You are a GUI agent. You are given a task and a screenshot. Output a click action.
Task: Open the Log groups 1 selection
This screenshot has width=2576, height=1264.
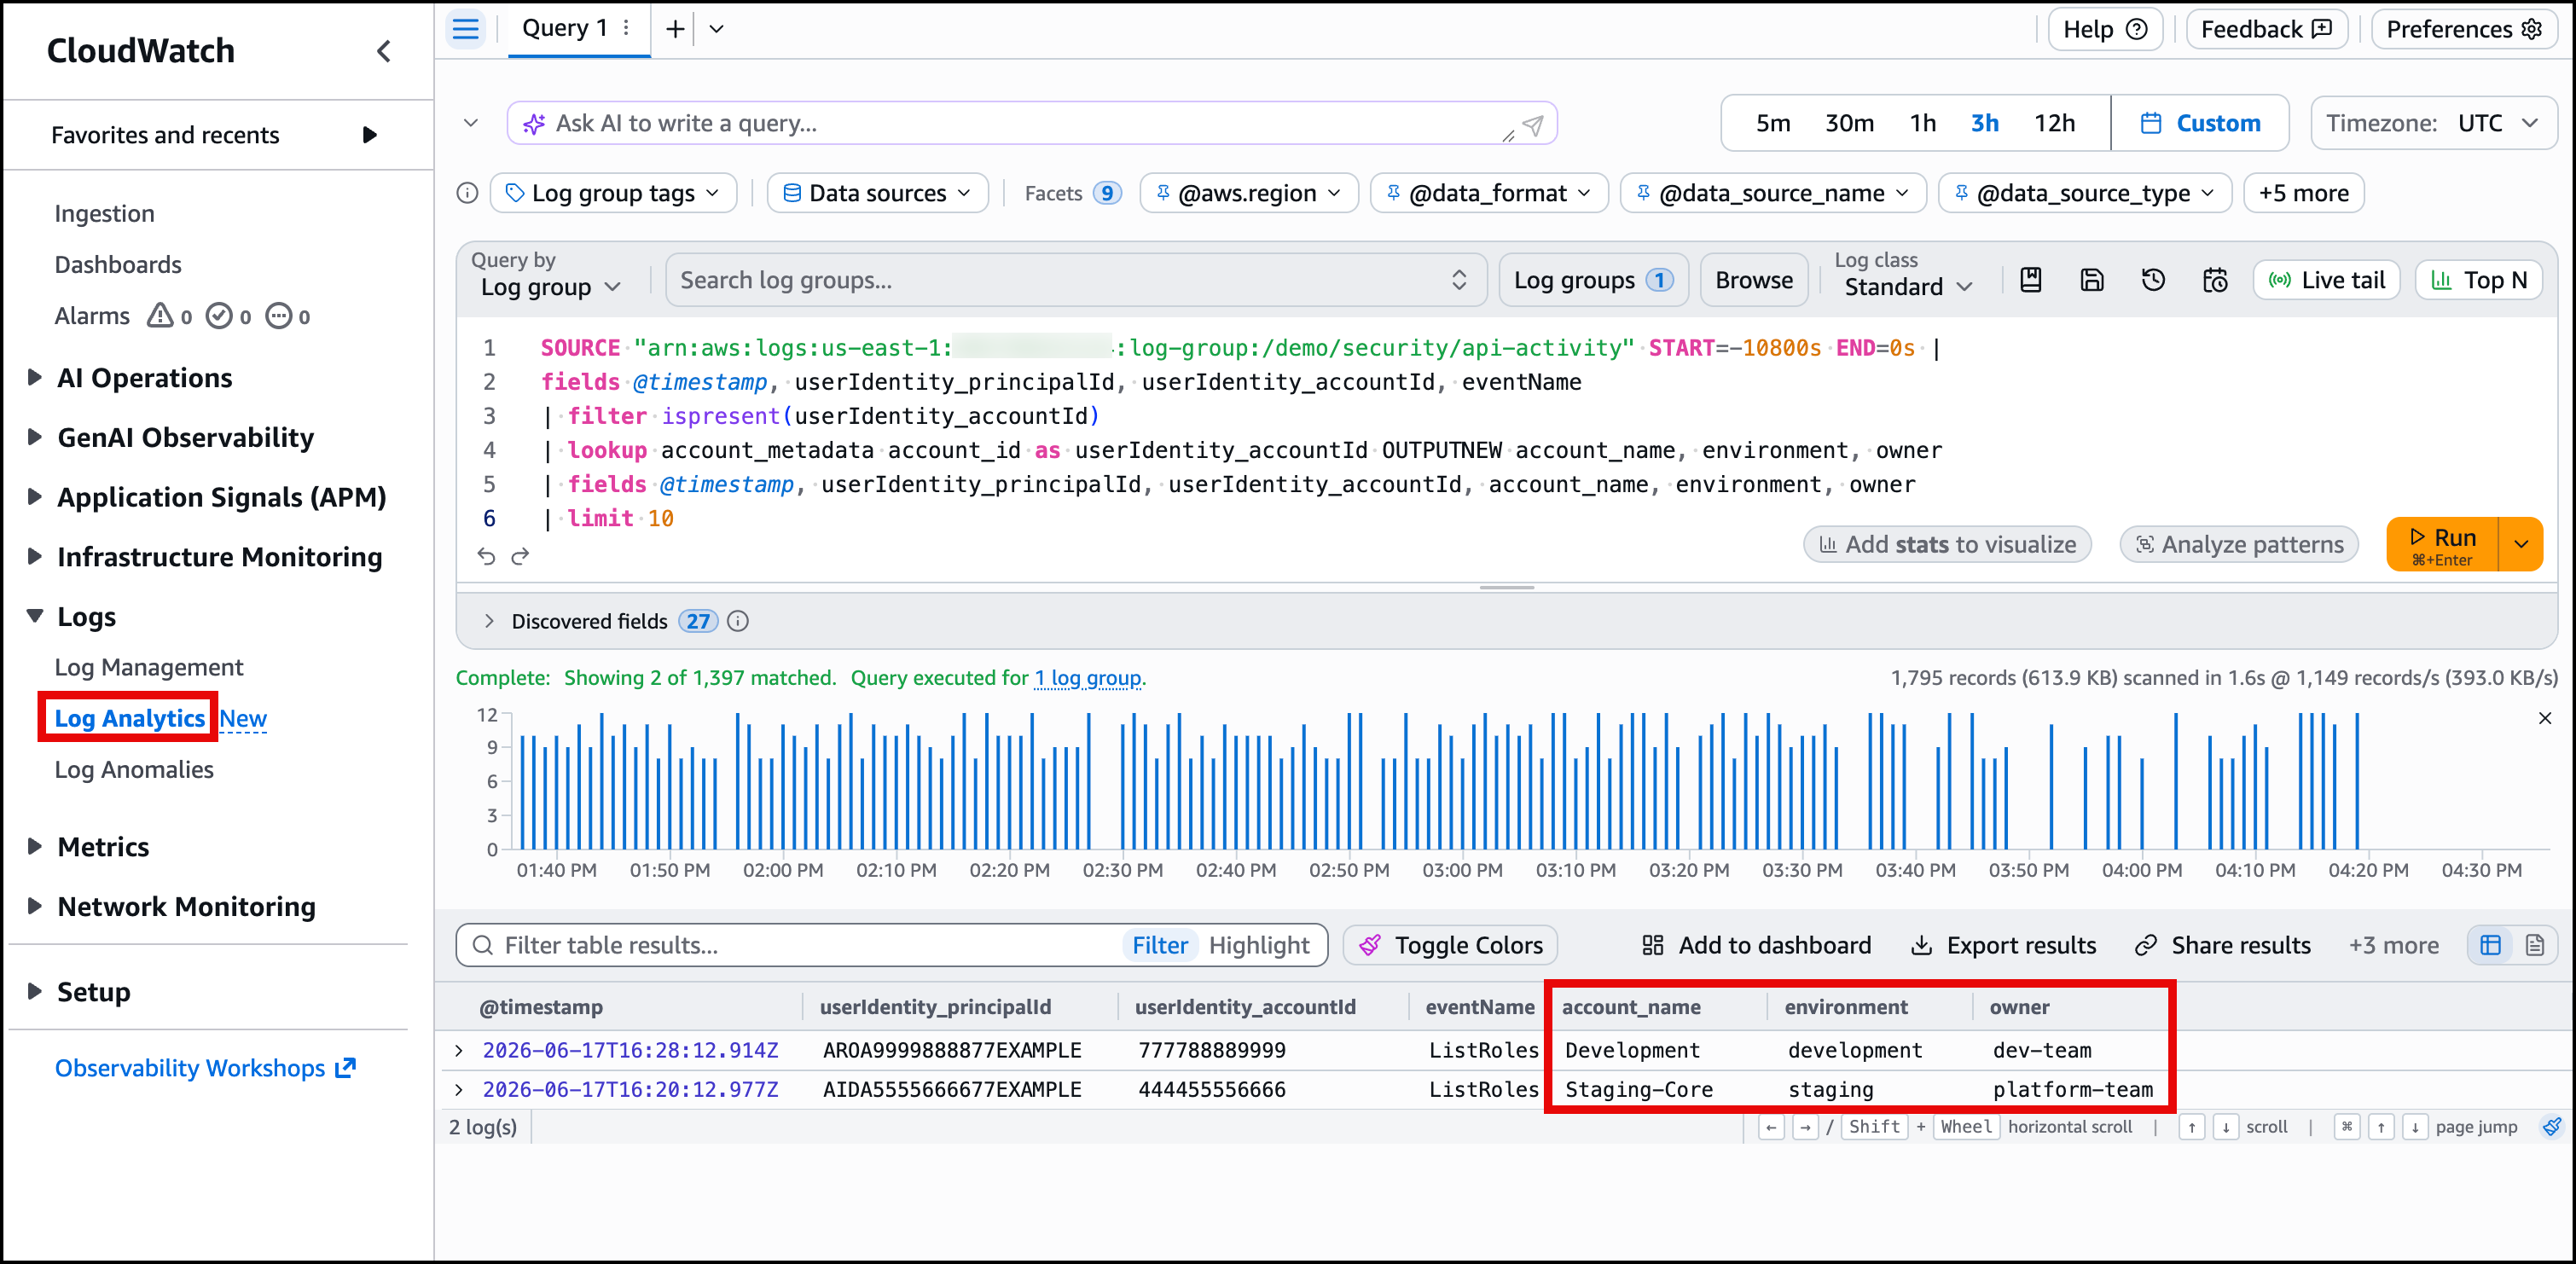pos(1593,280)
